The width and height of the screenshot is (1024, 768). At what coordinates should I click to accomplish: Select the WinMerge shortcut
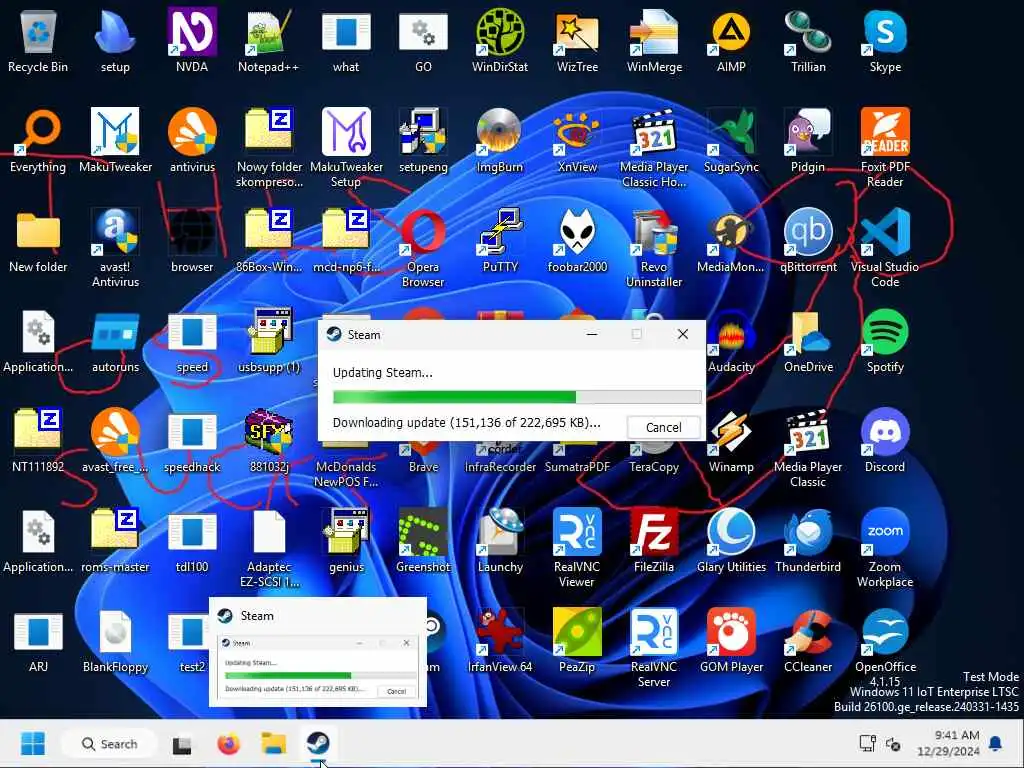(654, 41)
